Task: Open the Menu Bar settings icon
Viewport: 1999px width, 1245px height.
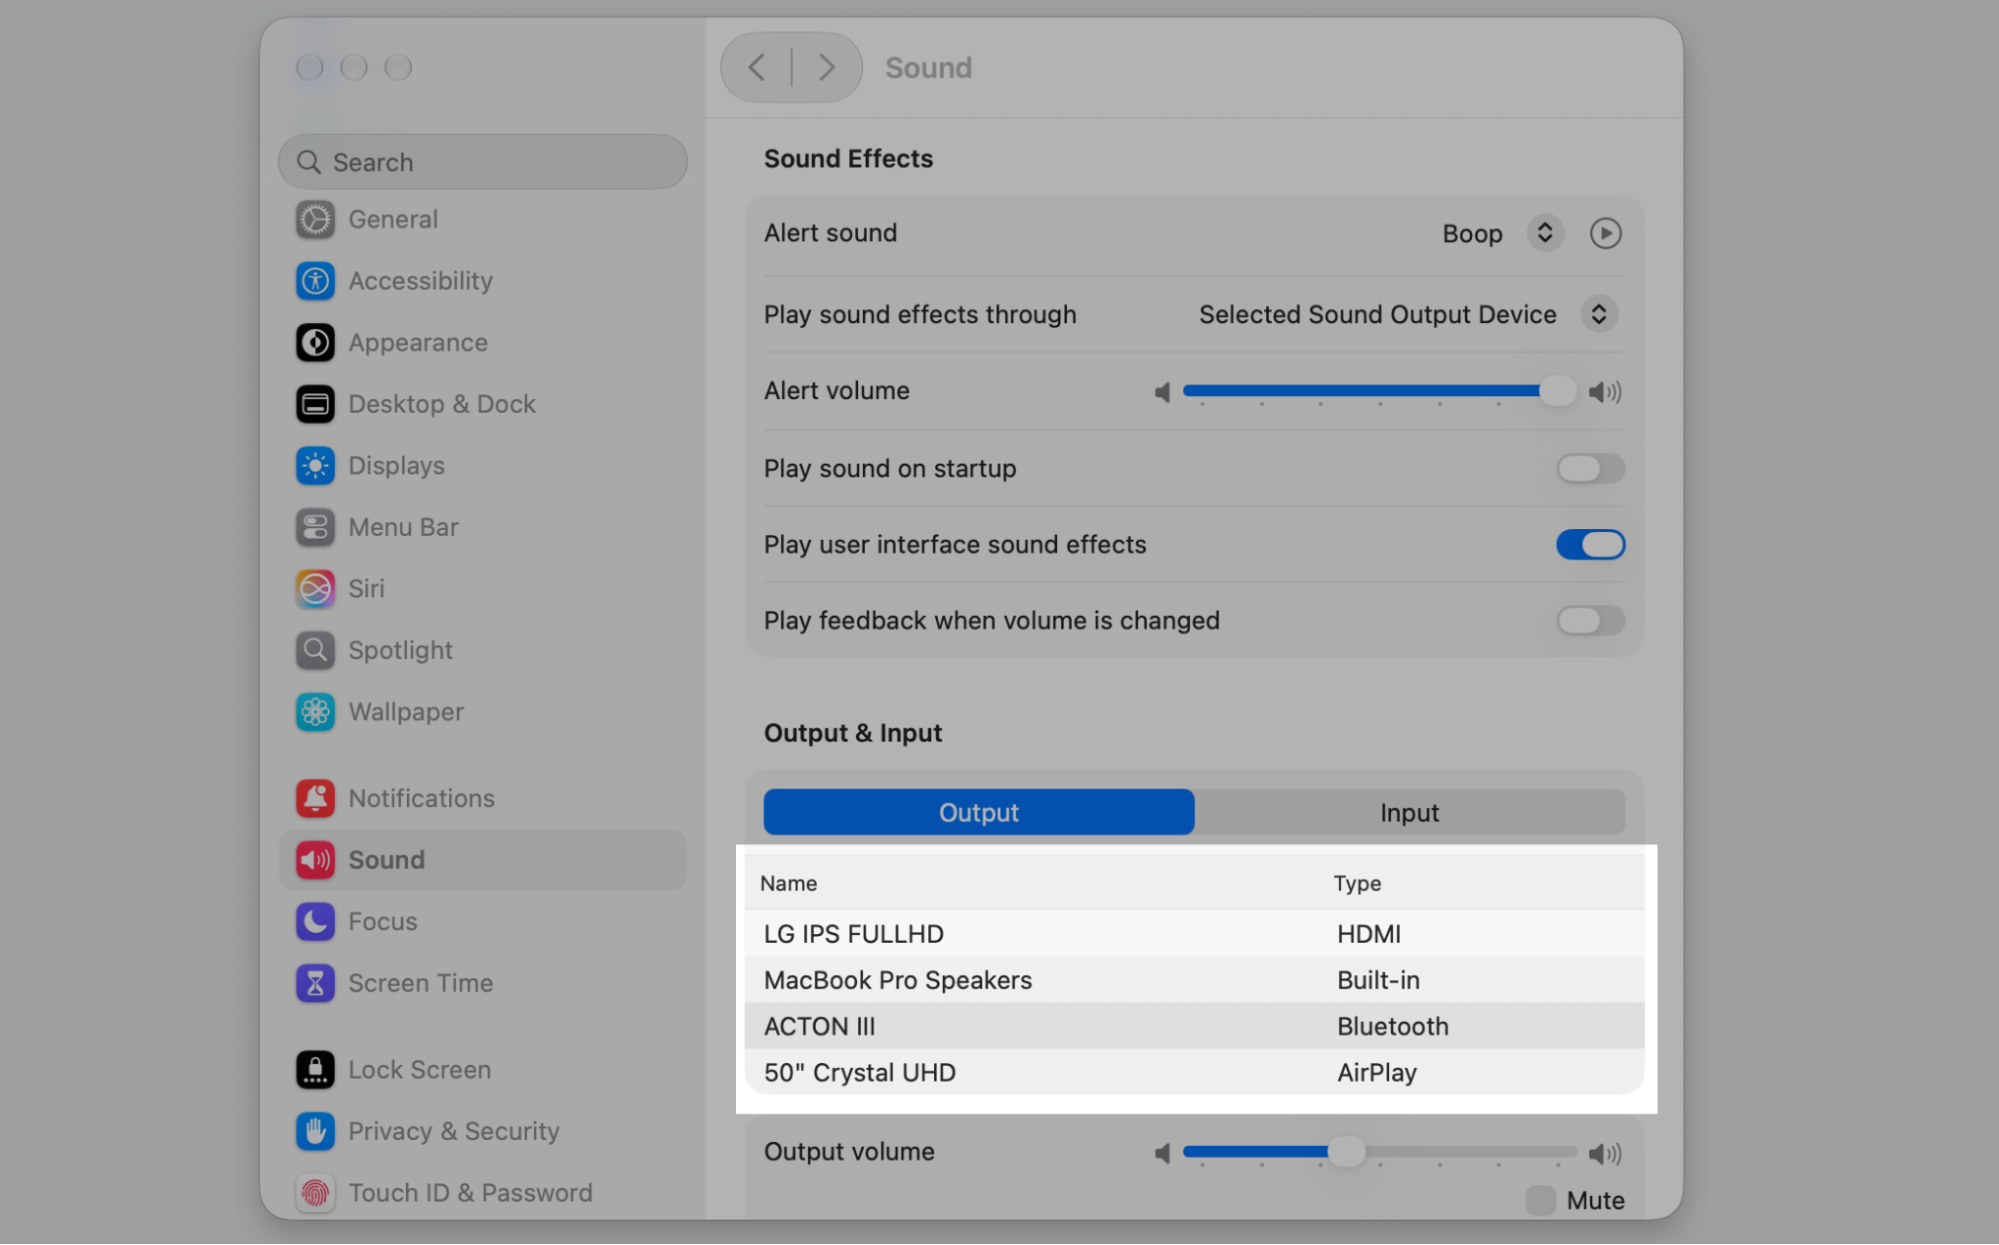Action: point(315,527)
